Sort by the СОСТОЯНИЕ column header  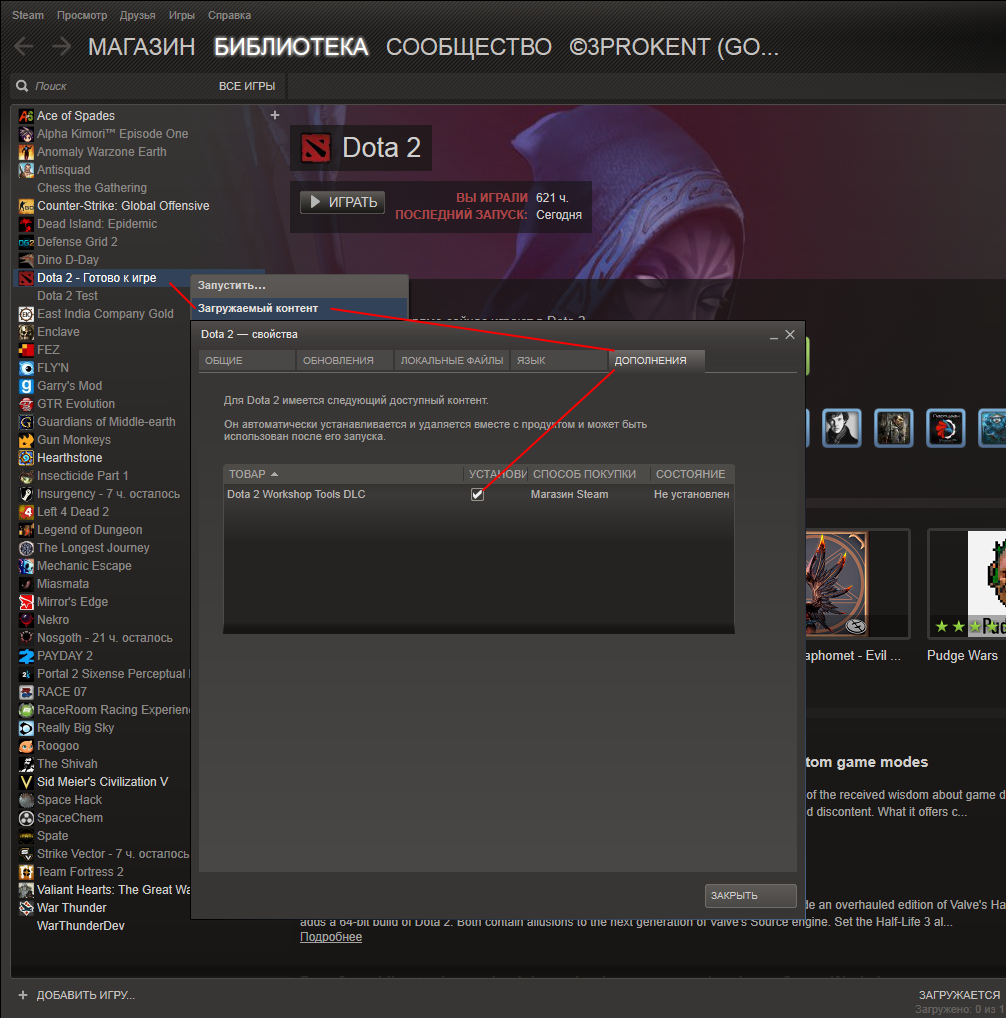tap(692, 474)
